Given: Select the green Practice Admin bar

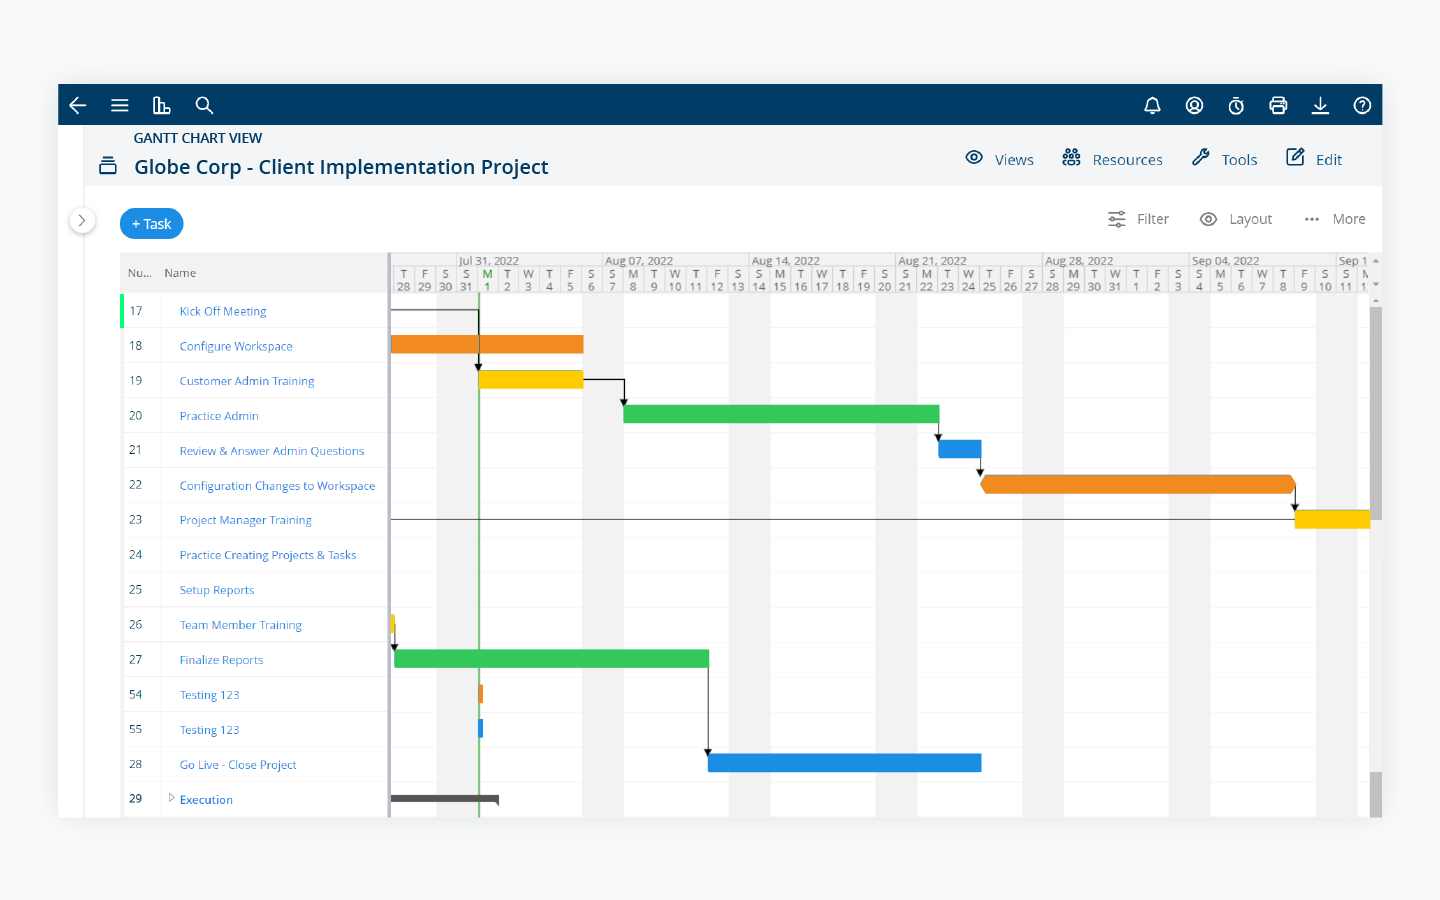Looking at the screenshot, I should tap(781, 414).
